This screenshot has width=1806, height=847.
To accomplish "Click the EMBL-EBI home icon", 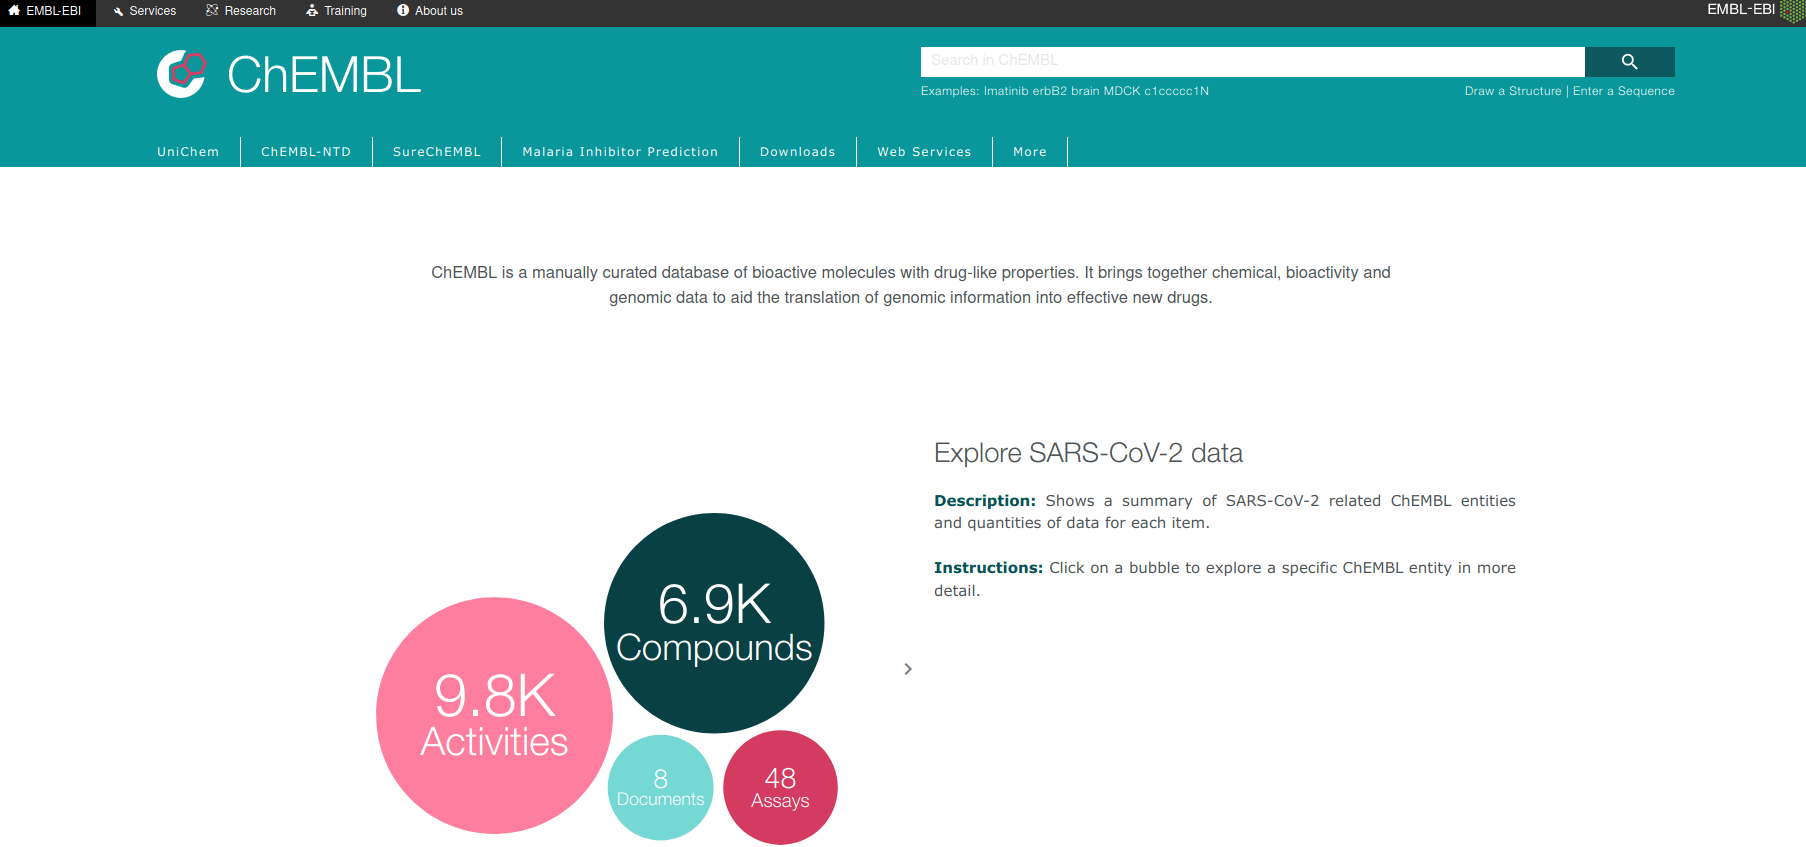I will click(x=14, y=11).
